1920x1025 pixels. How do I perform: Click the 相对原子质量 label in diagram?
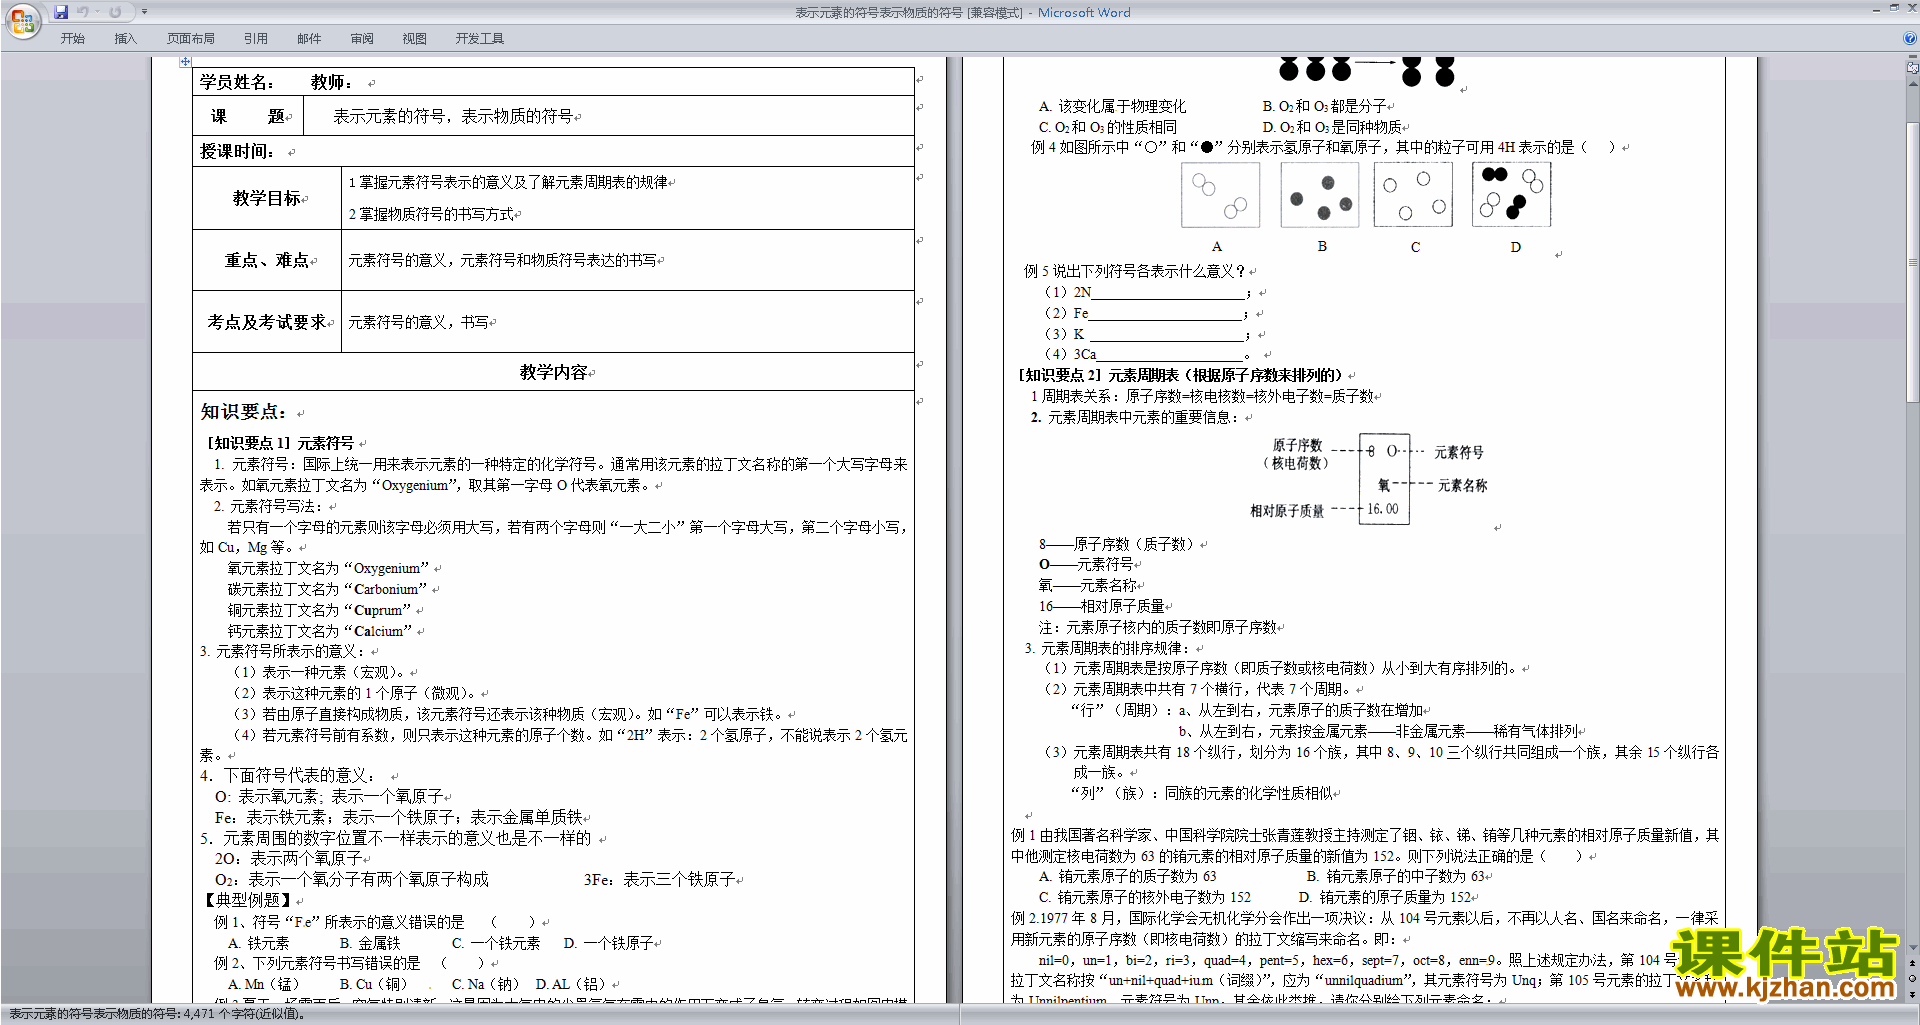point(1286,511)
